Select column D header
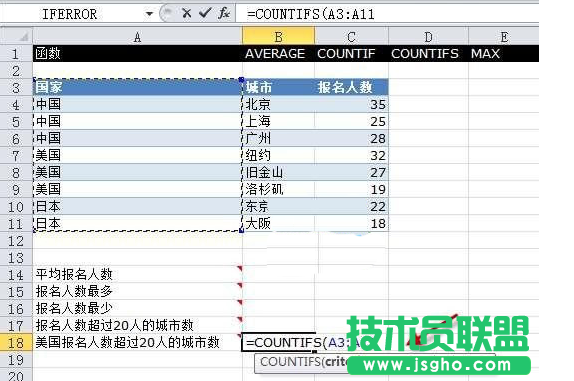 428,37
